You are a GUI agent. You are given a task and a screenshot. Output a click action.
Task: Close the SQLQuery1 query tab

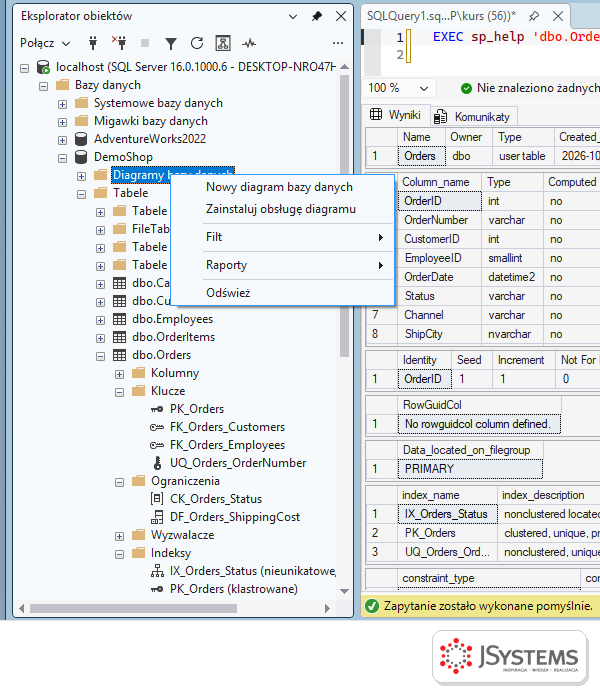pyautogui.click(x=558, y=16)
